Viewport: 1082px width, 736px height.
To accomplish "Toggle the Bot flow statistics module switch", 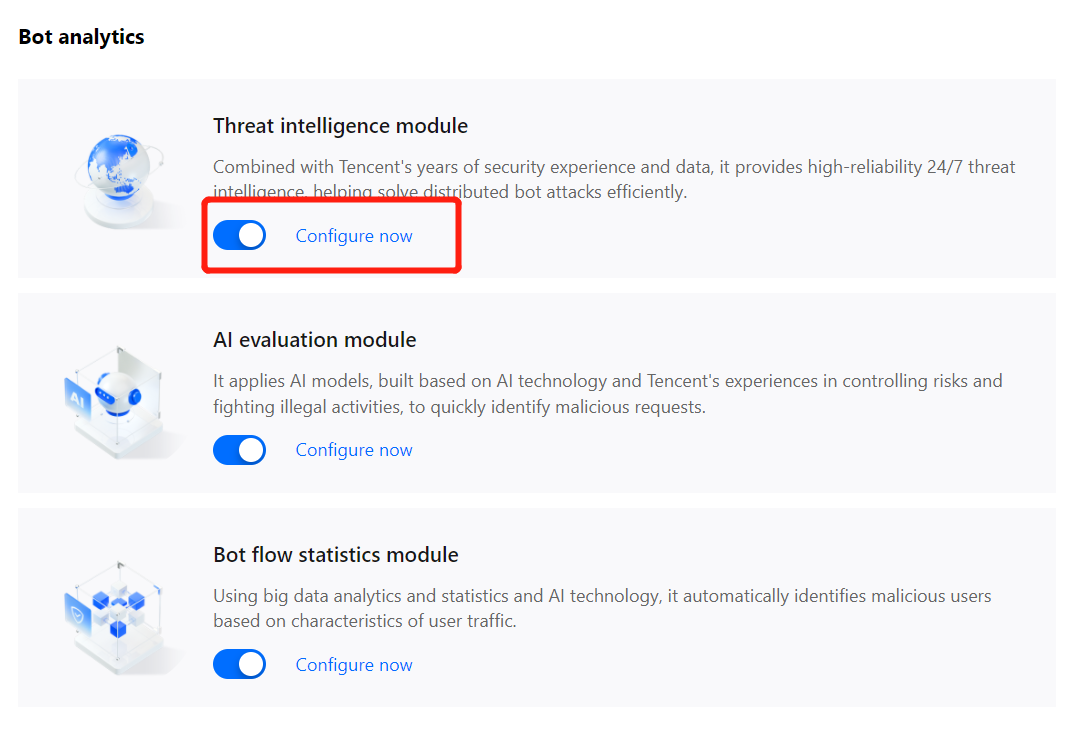I will point(239,665).
